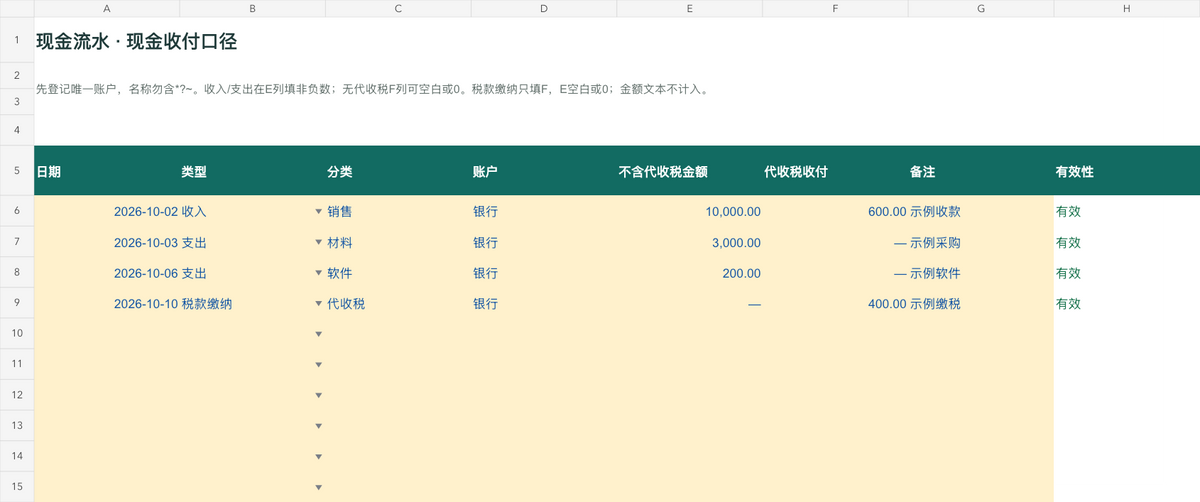Click the 有效性 header cell
The height and width of the screenshot is (502, 1200).
point(1127,171)
